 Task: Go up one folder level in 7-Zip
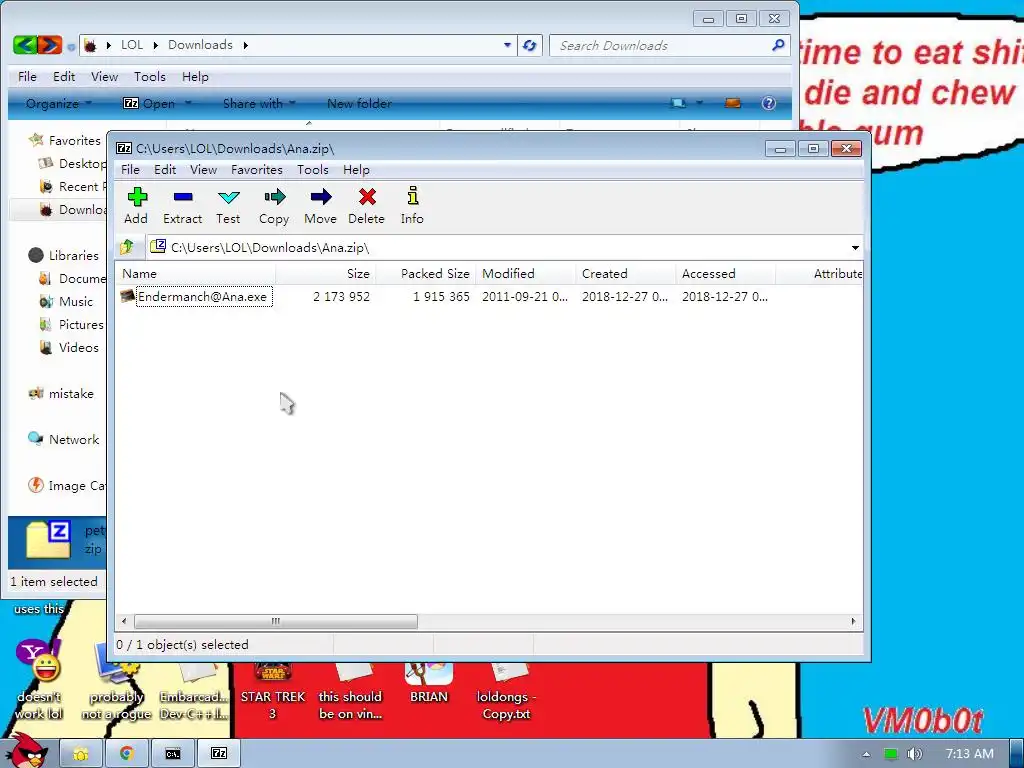tap(127, 247)
